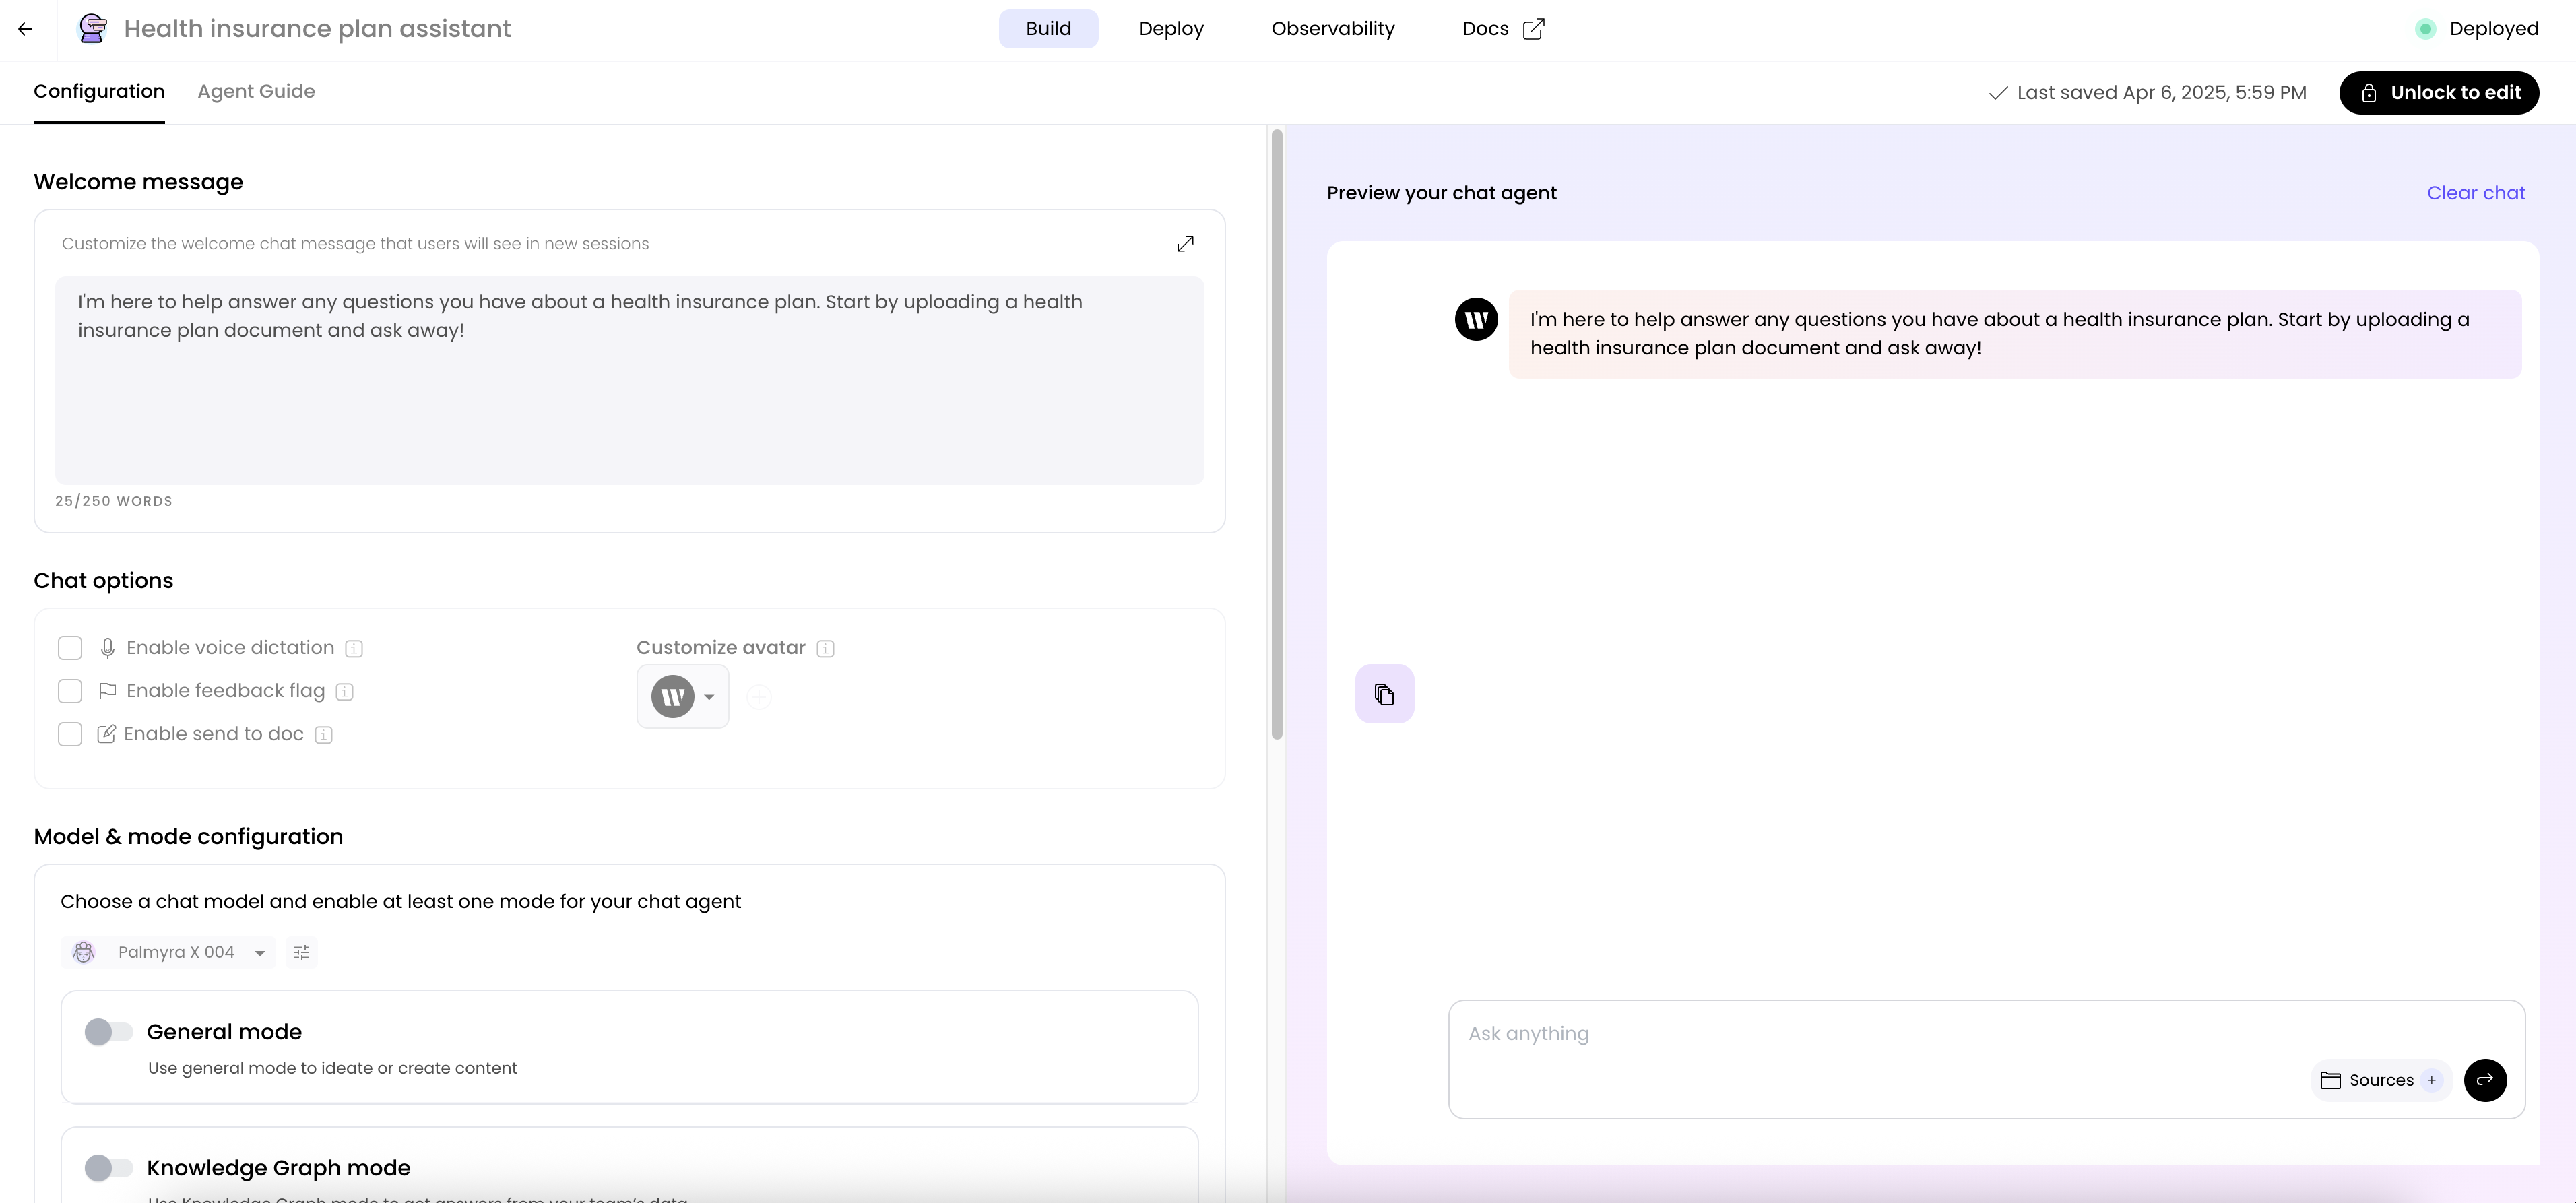Viewport: 2576px width, 1203px height.
Task: Click the copy icon in chat preview
Action: click(x=1384, y=694)
